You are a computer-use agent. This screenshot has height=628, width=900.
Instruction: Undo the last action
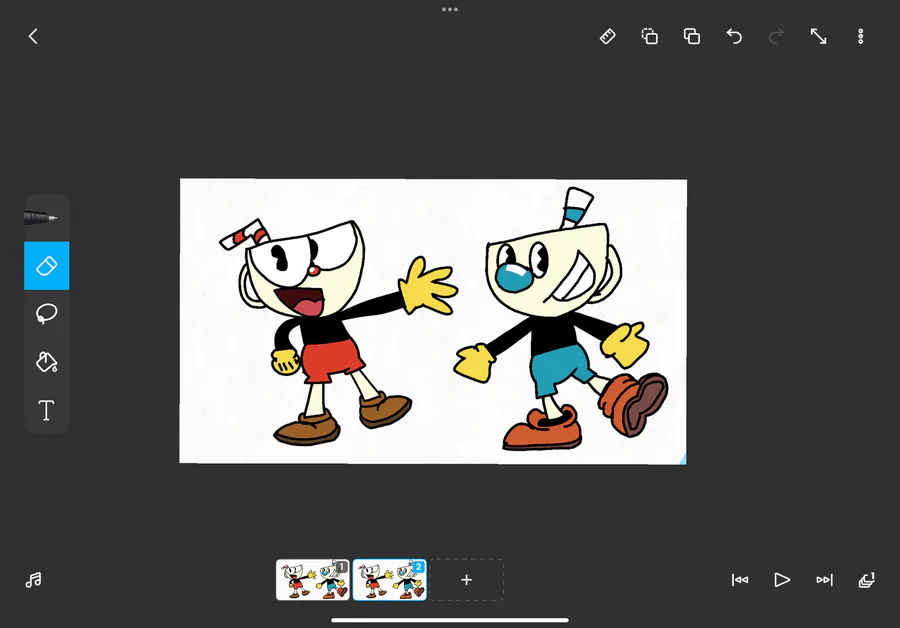click(x=734, y=37)
